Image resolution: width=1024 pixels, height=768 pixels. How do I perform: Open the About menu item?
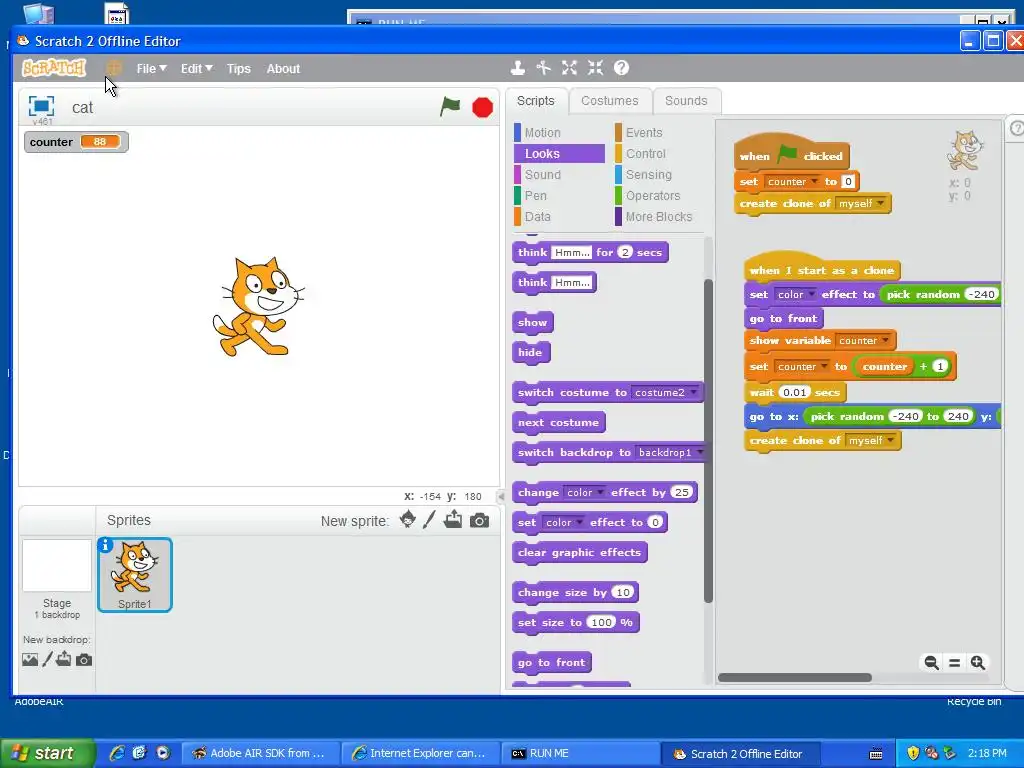[x=283, y=69]
